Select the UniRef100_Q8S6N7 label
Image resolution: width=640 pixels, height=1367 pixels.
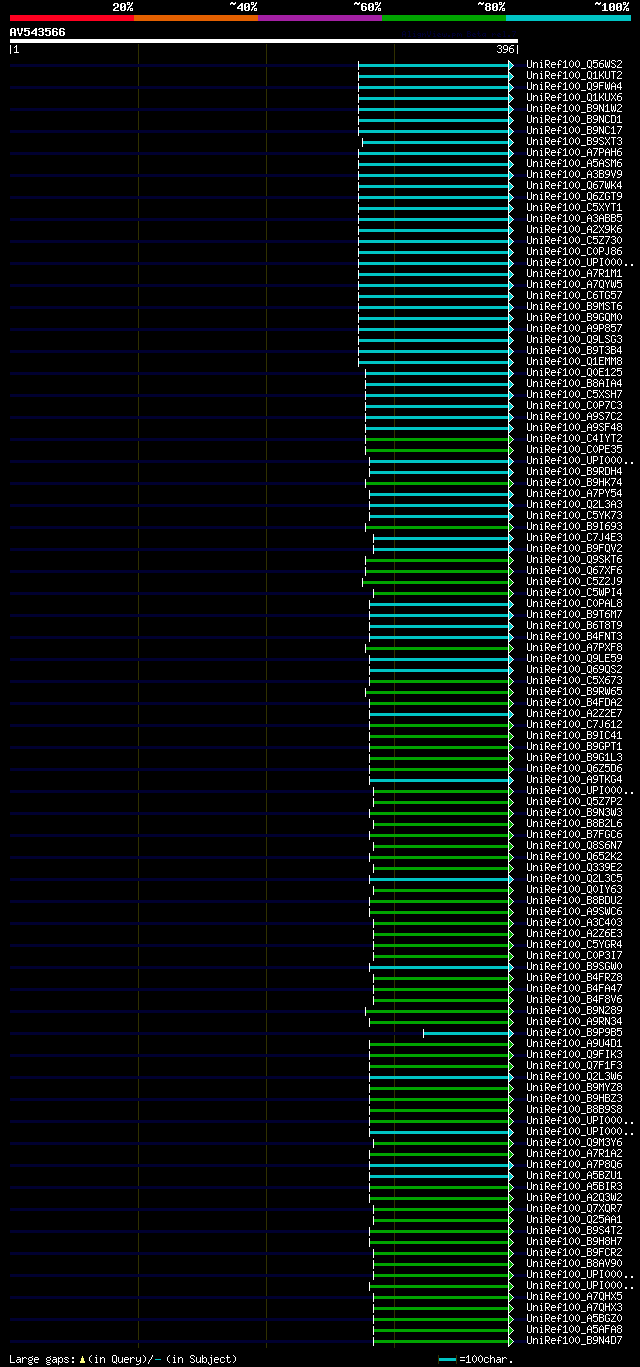pyautogui.click(x=574, y=845)
